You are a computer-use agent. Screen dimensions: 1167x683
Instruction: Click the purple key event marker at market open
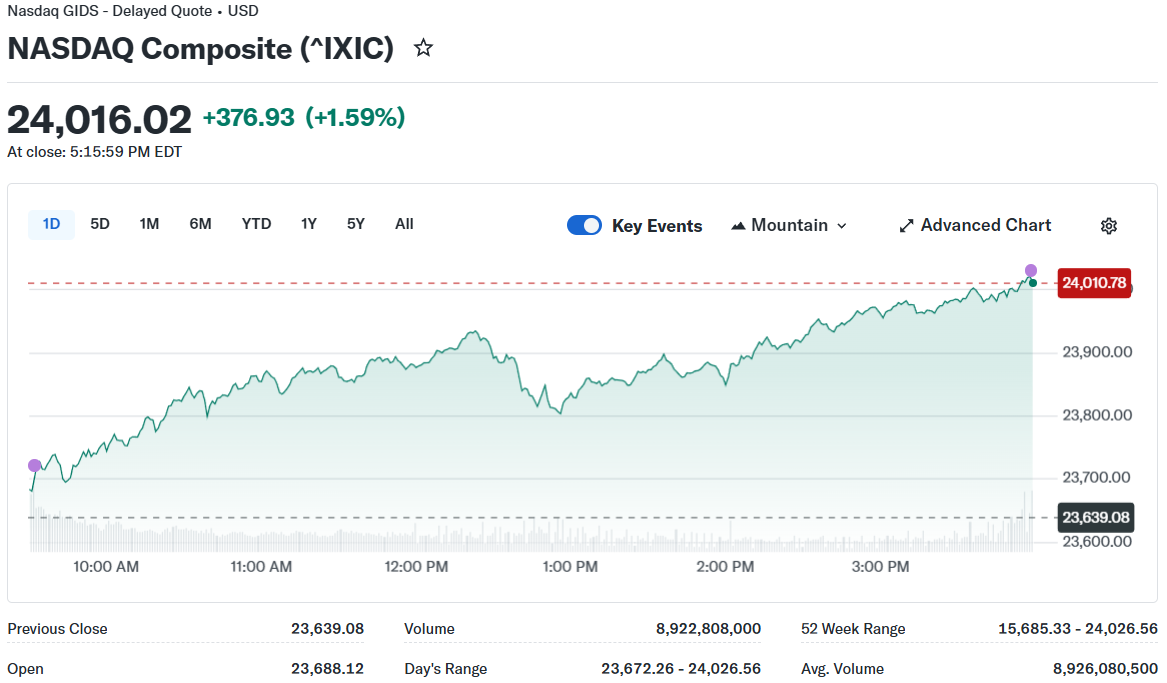(35, 465)
